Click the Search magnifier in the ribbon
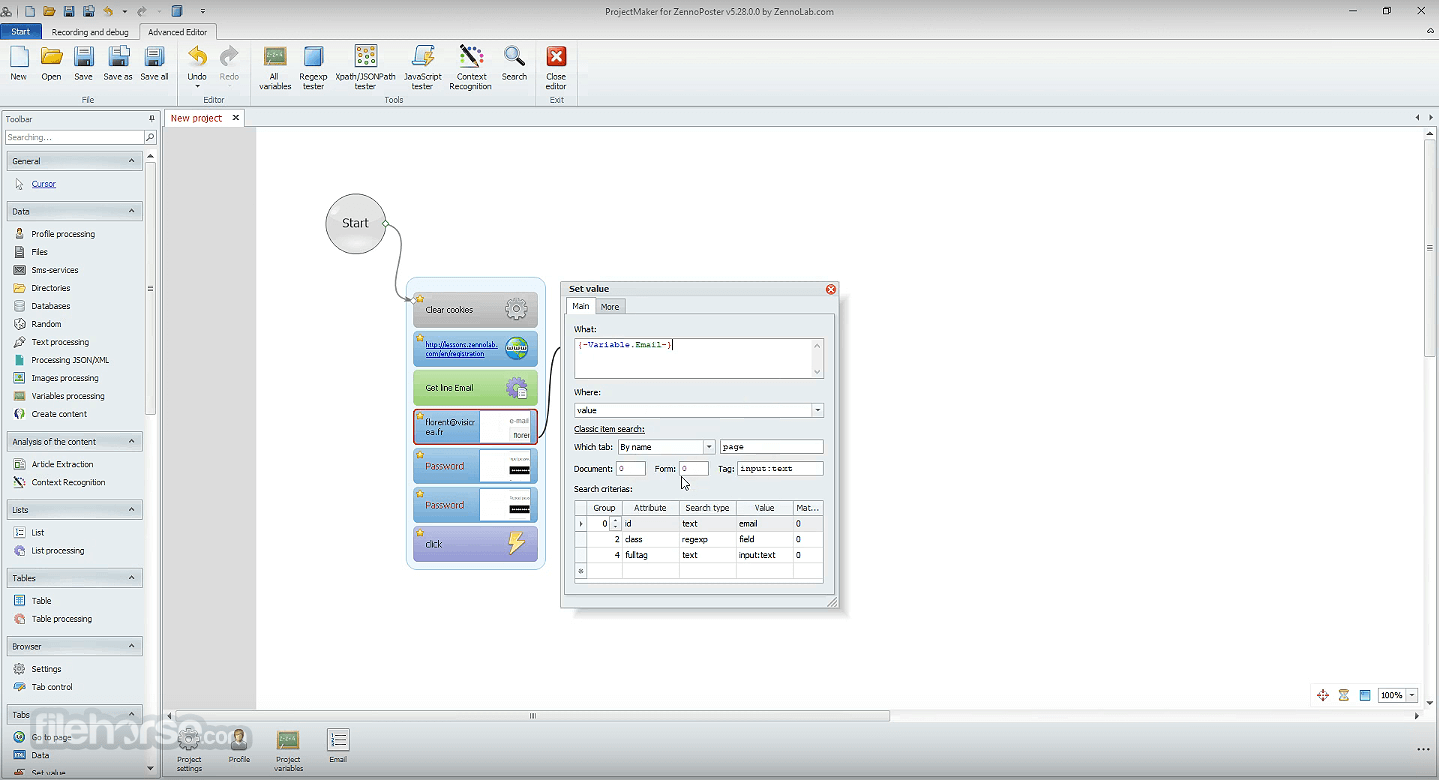The height and width of the screenshot is (780, 1439). point(514,63)
